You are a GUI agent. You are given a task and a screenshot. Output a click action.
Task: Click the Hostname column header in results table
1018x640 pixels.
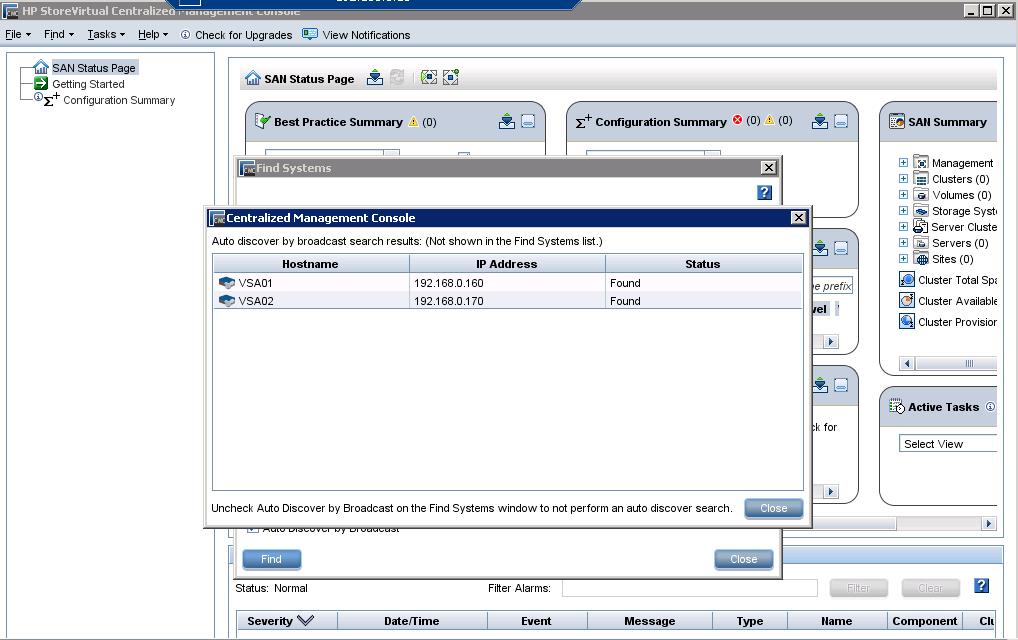pos(310,264)
